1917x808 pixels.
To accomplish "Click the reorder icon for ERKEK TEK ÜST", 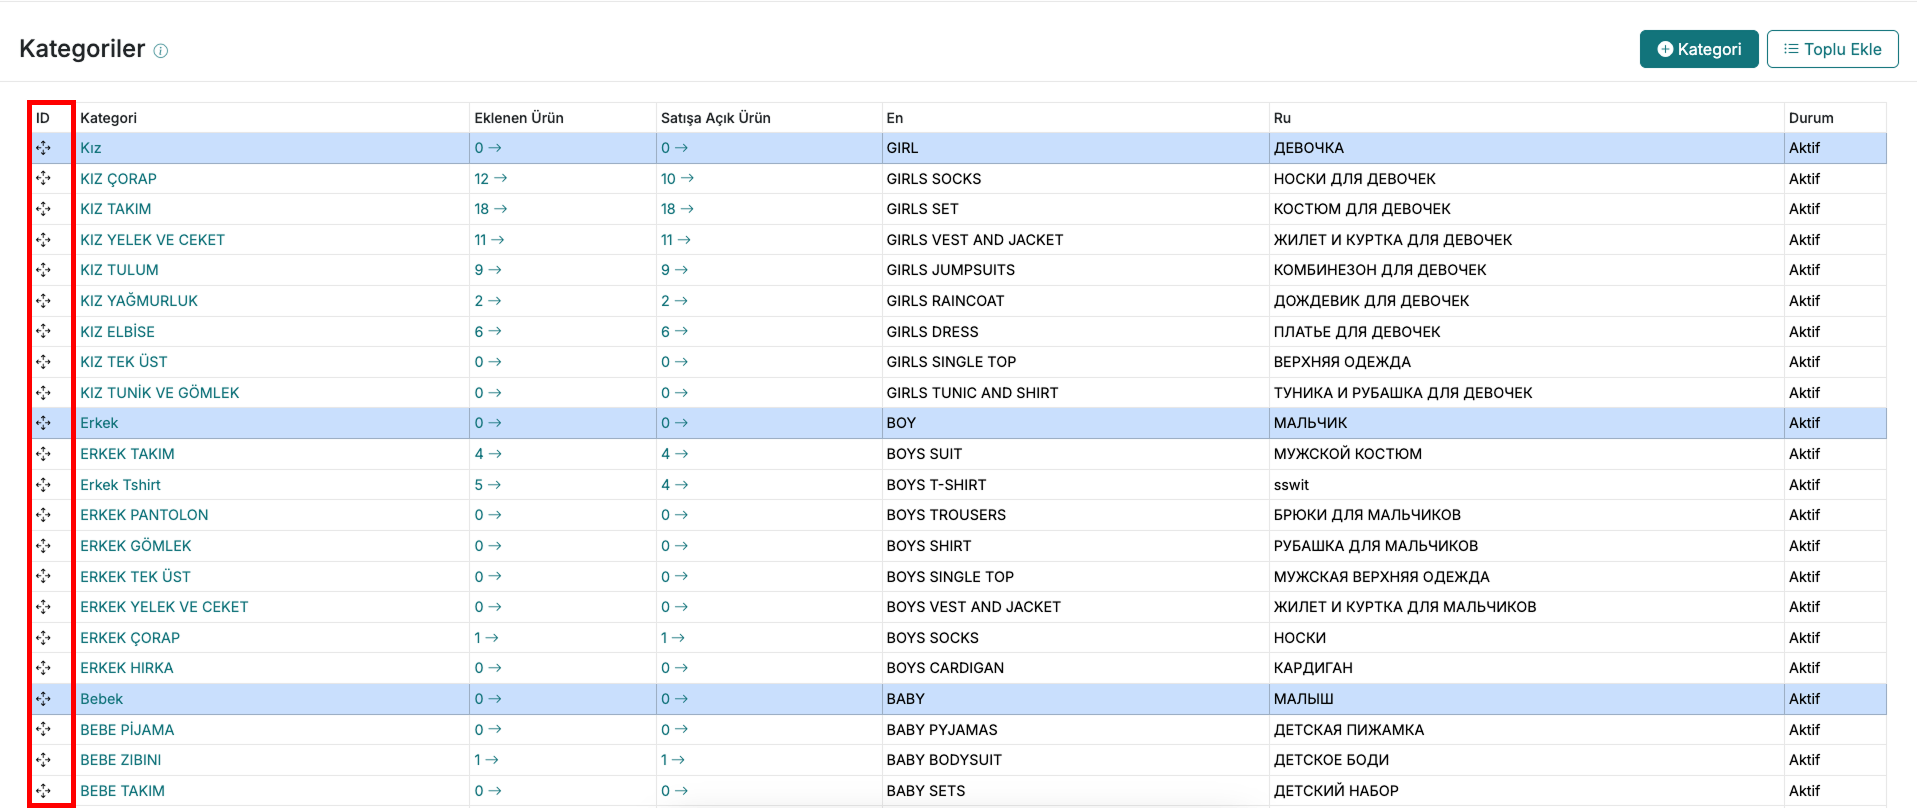I will click(x=44, y=576).
